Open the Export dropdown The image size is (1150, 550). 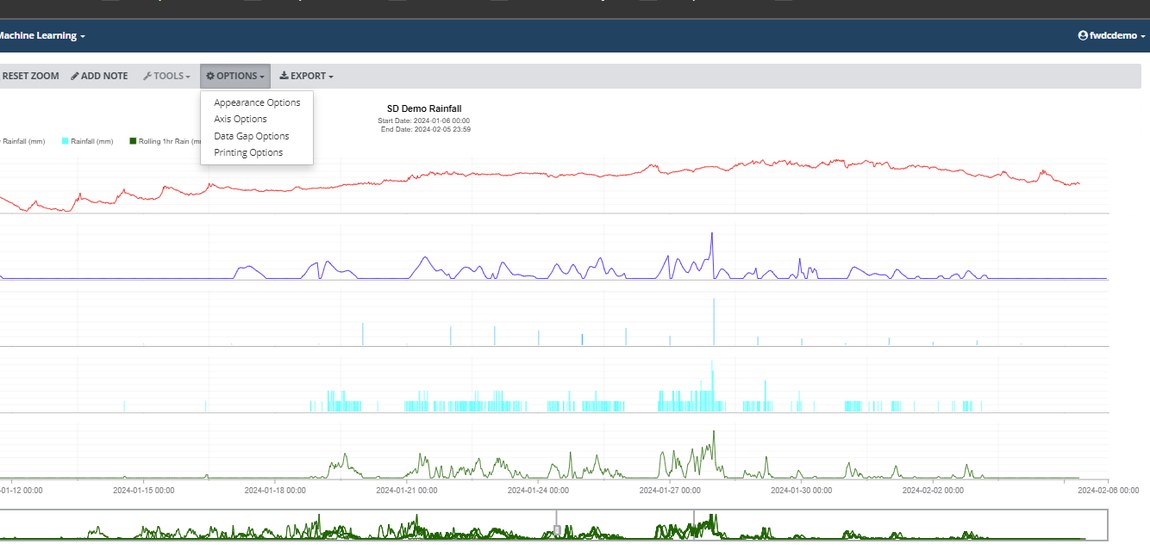point(307,76)
